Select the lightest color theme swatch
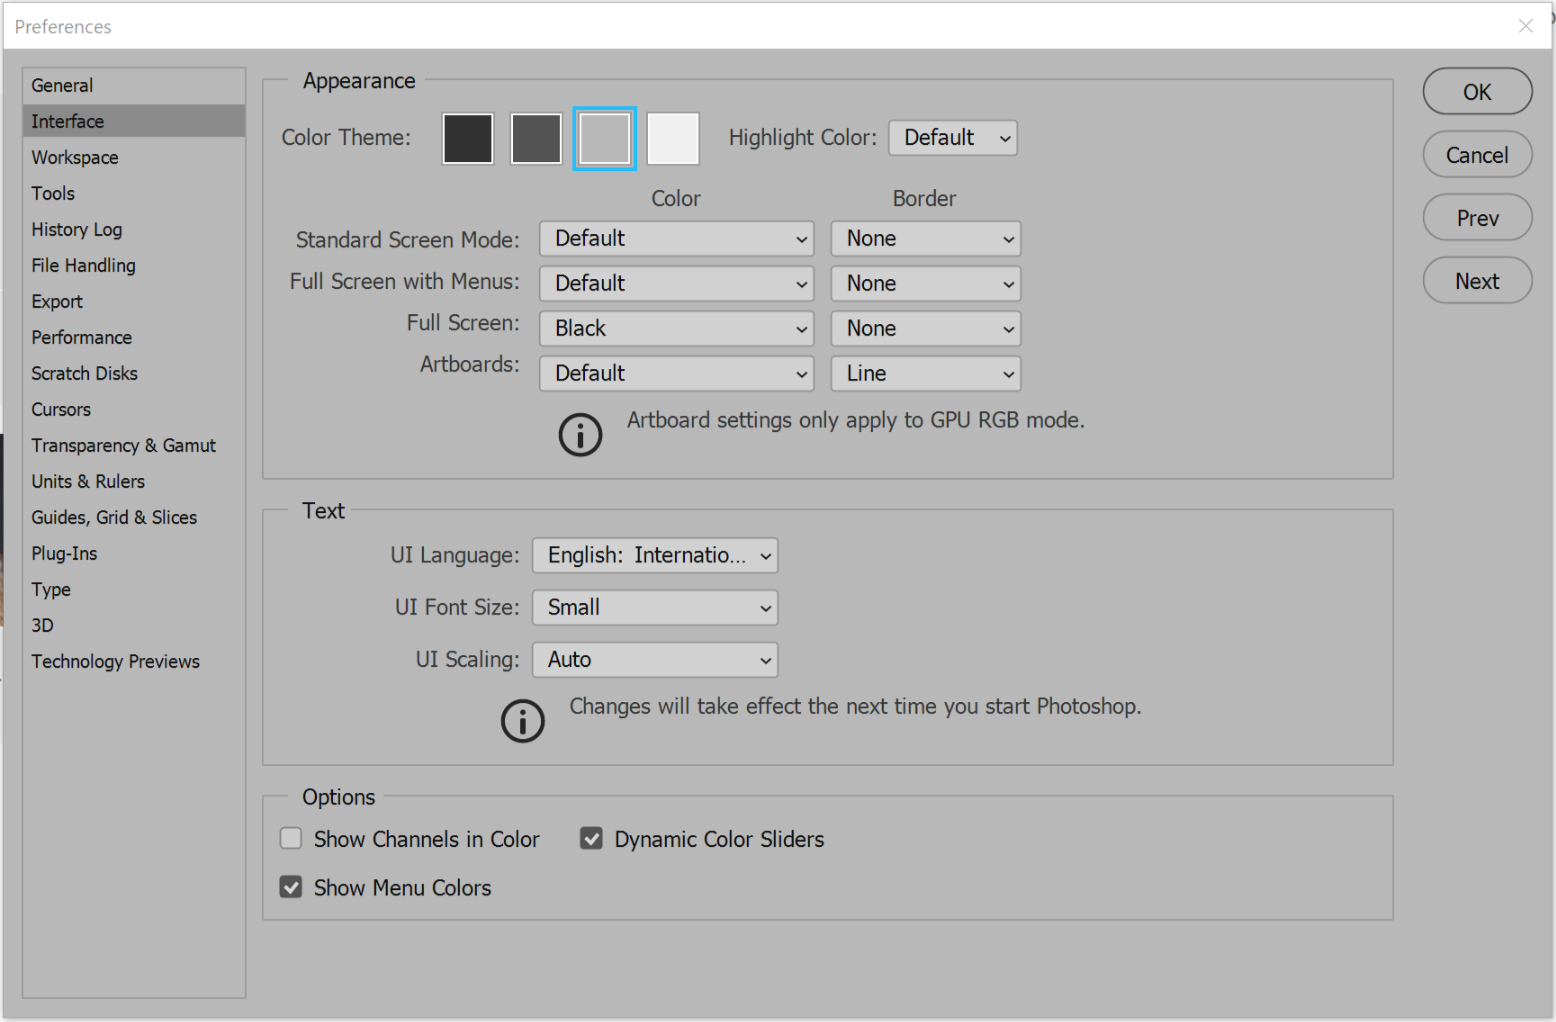This screenshot has width=1556, height=1022. (x=673, y=138)
